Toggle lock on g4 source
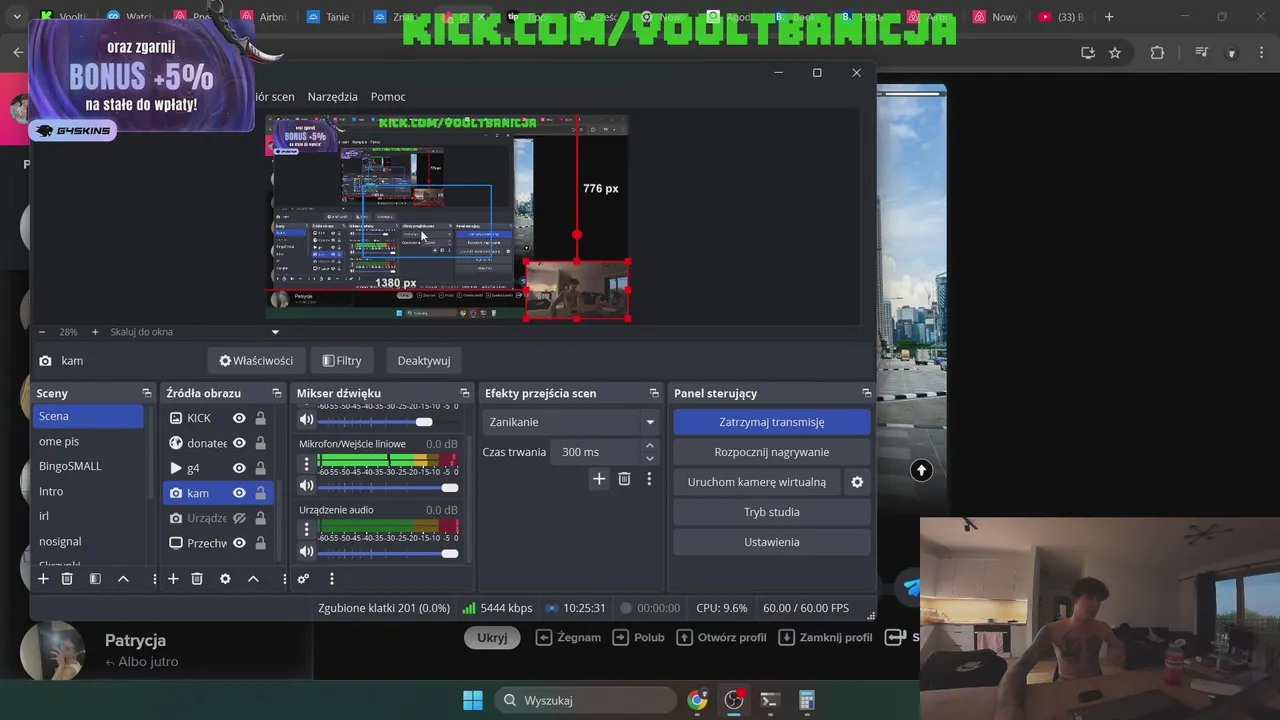 coord(261,468)
